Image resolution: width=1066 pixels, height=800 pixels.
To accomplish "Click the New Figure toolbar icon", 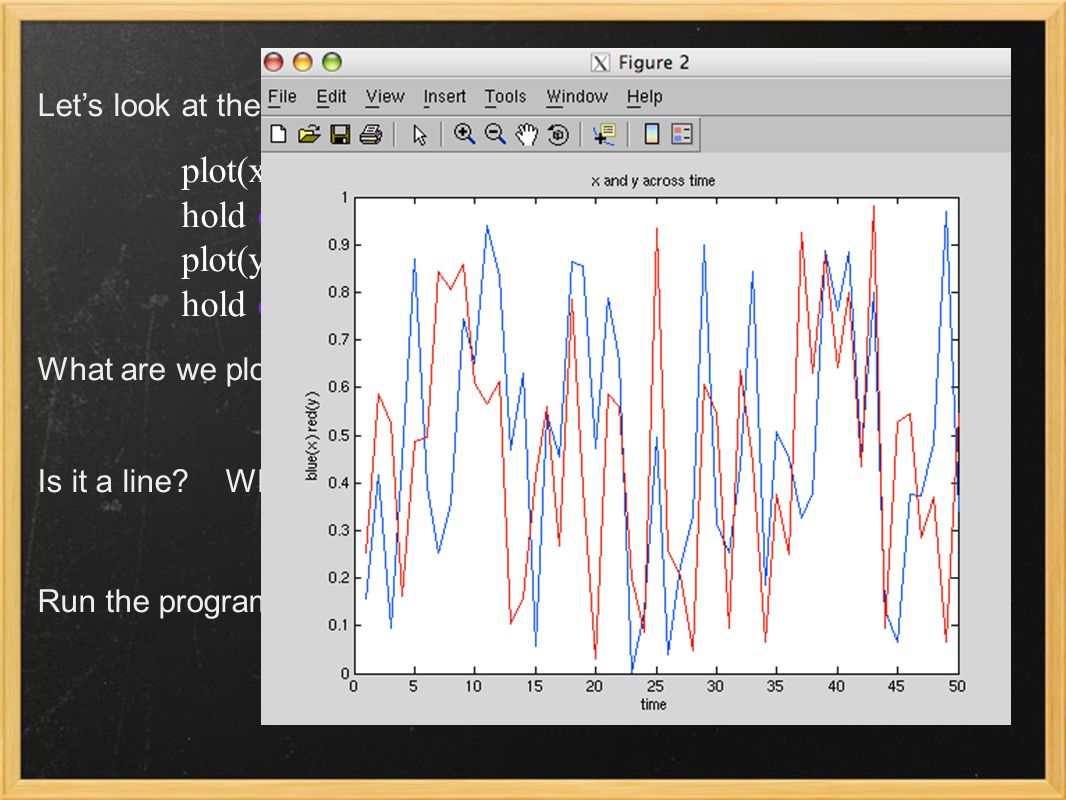I will click(x=278, y=134).
